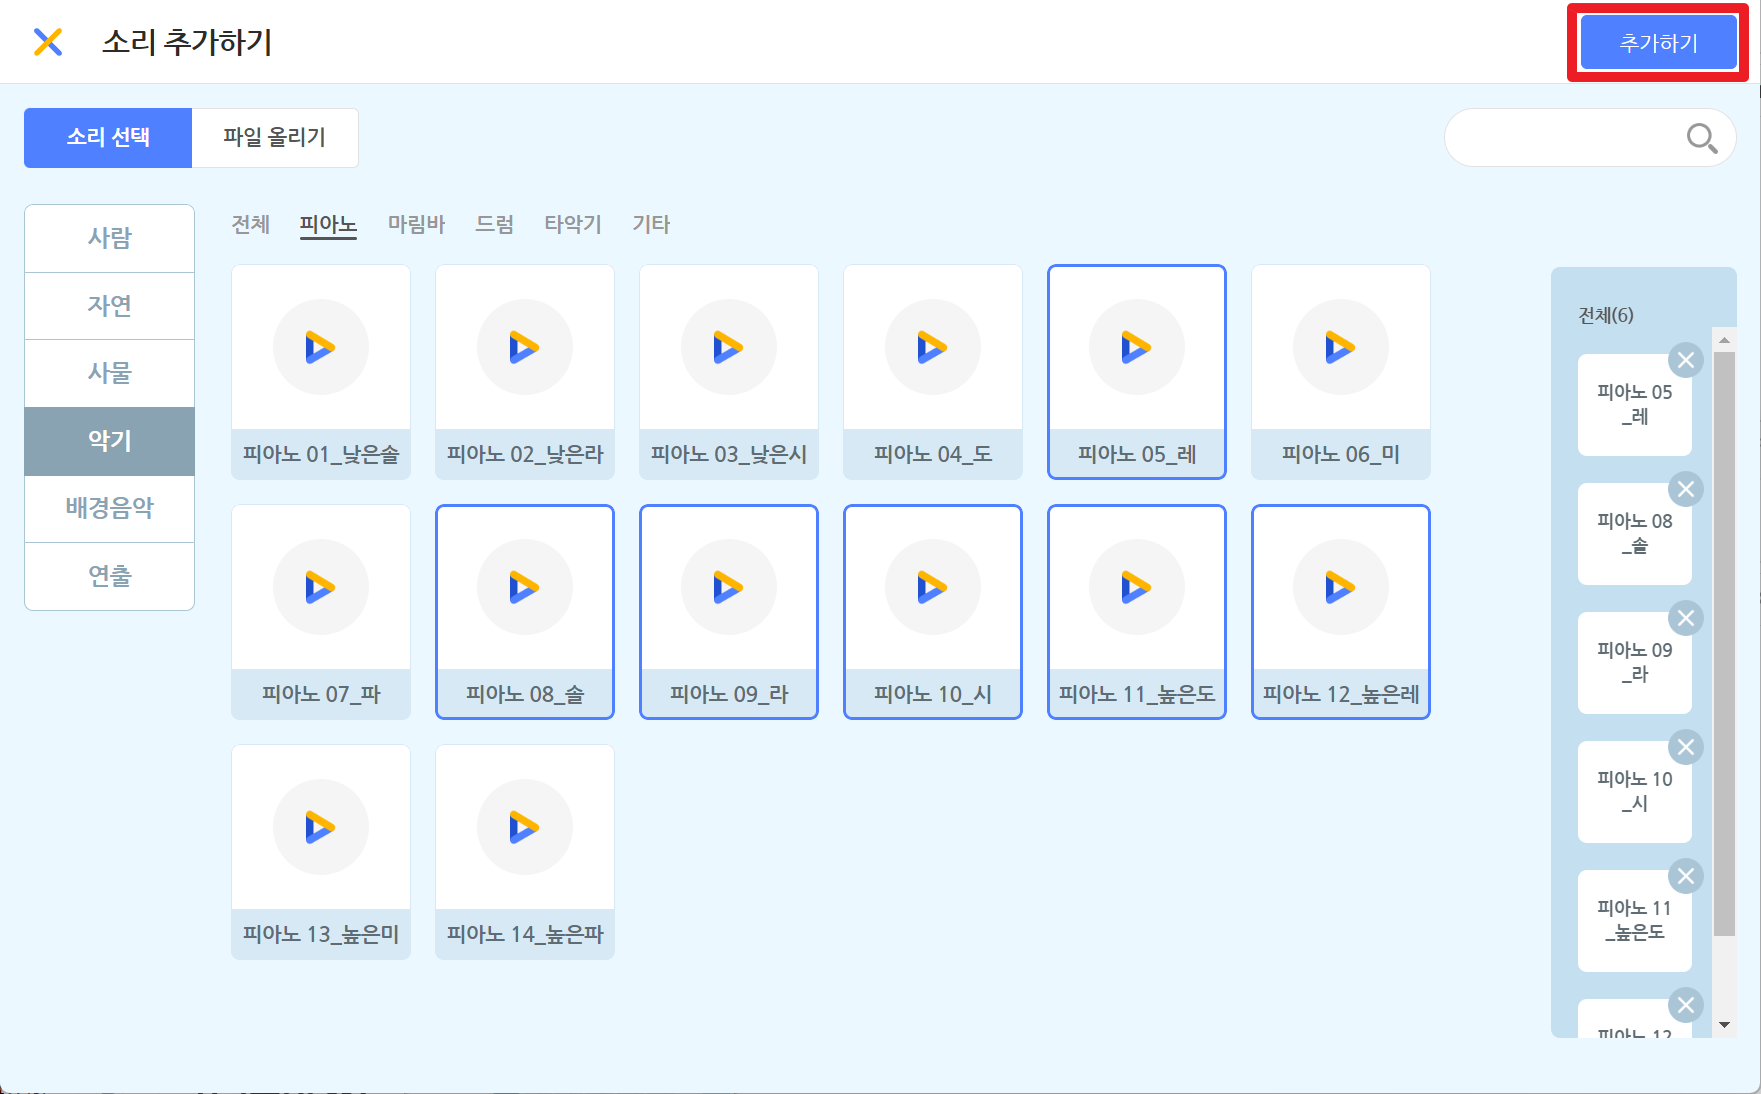Play preview of 피아노 01_낮은솔
Viewport: 1761px width, 1094px height.
pos(321,347)
